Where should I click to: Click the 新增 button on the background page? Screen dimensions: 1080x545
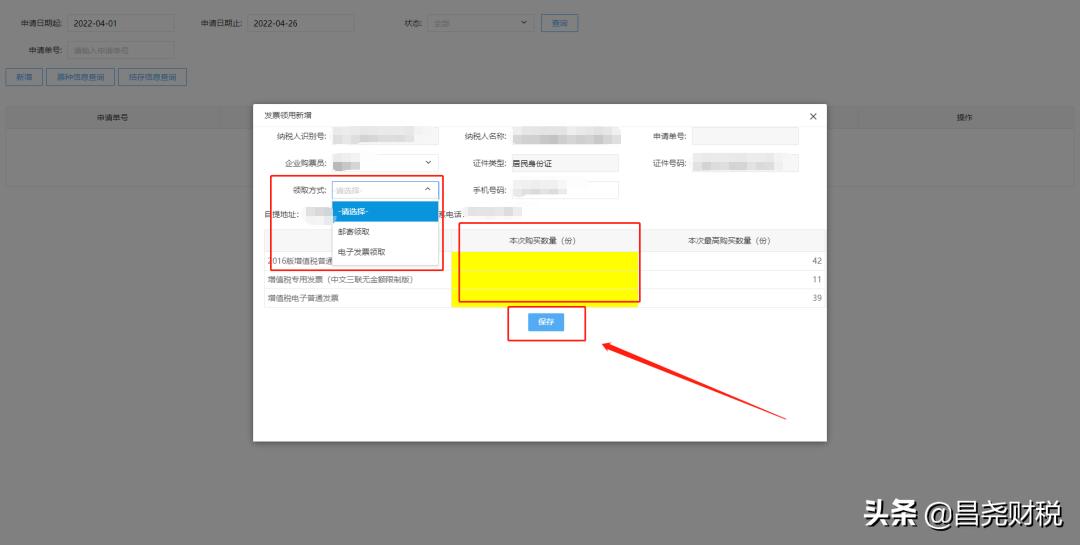point(24,77)
